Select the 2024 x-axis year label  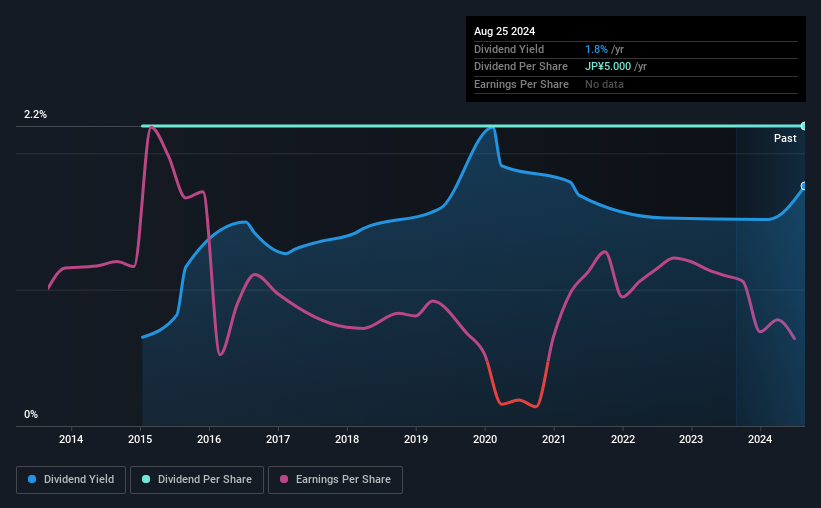click(760, 439)
